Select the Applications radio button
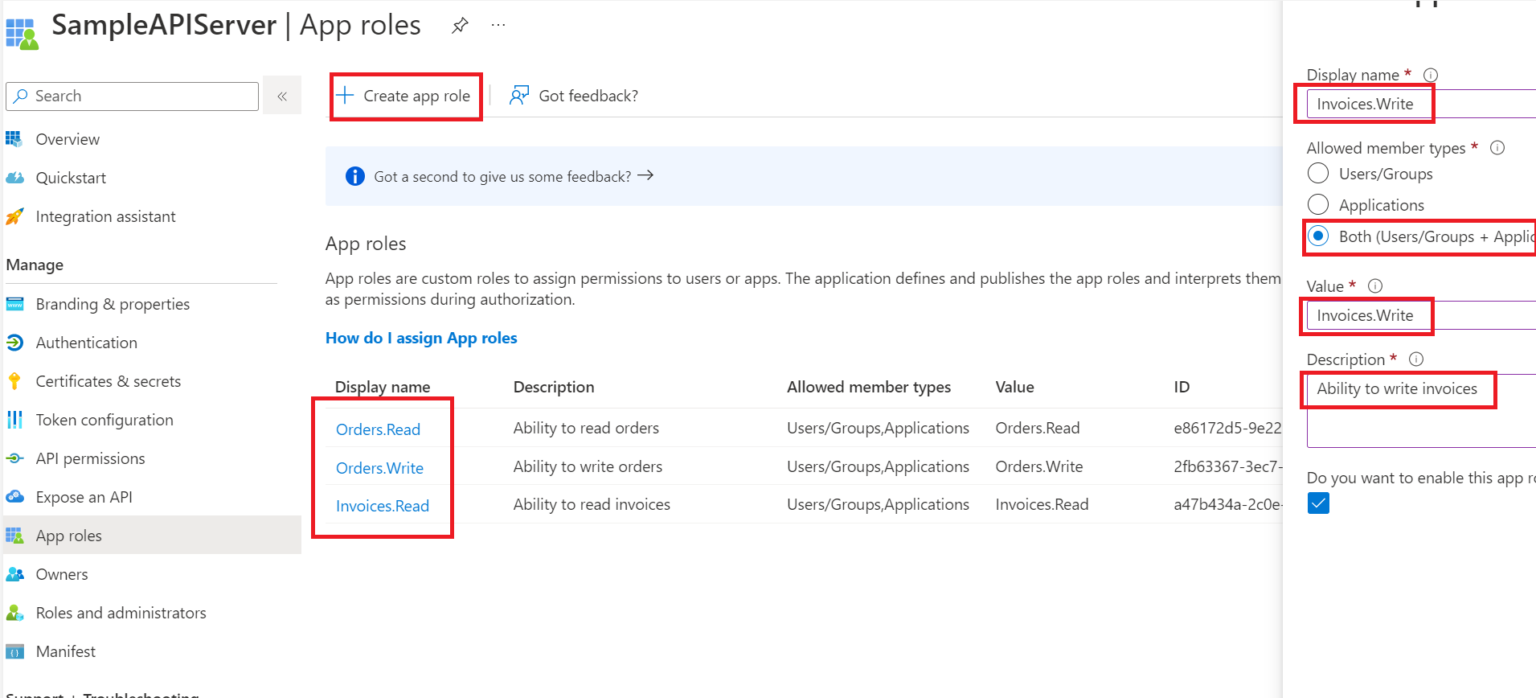The image size is (1536, 698). [1318, 205]
